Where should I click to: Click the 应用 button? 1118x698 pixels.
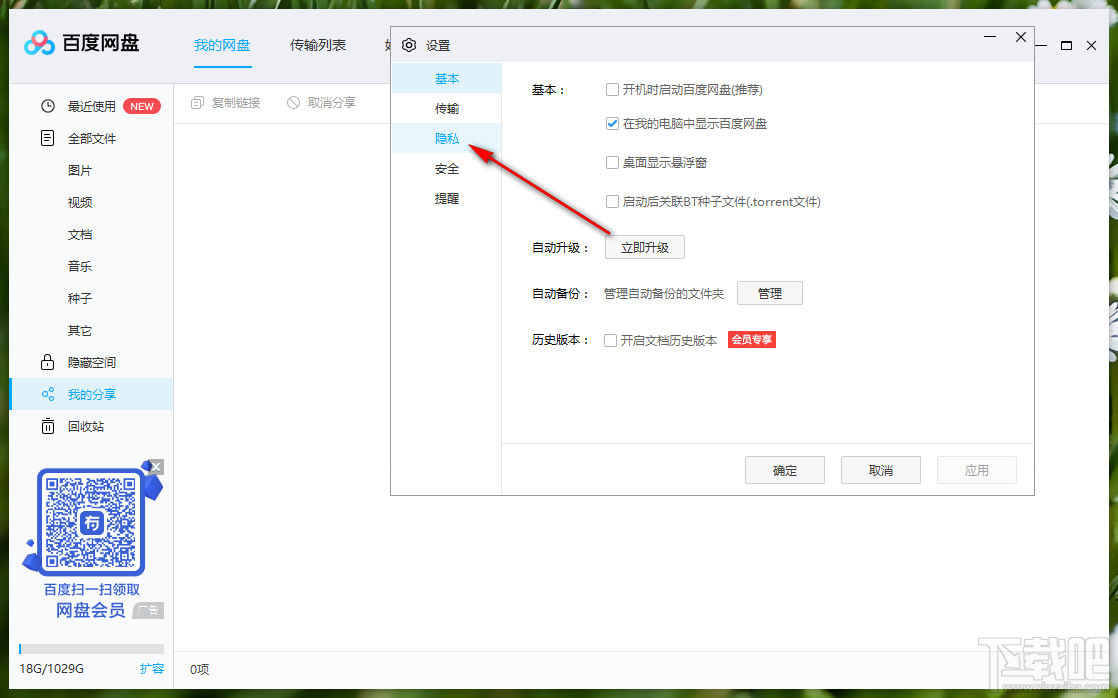point(977,471)
